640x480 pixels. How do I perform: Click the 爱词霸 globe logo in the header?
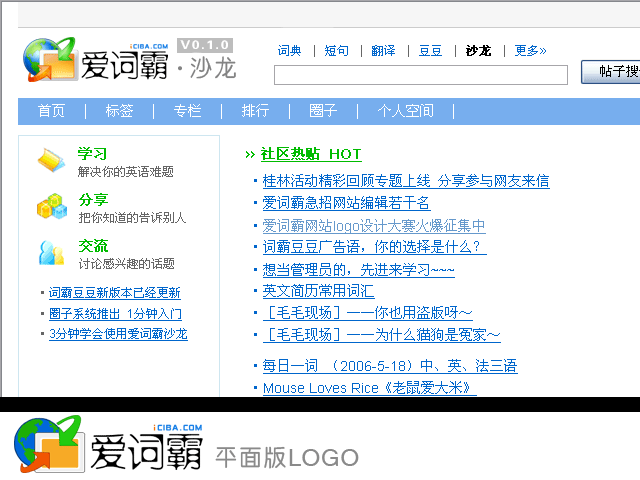pos(50,60)
